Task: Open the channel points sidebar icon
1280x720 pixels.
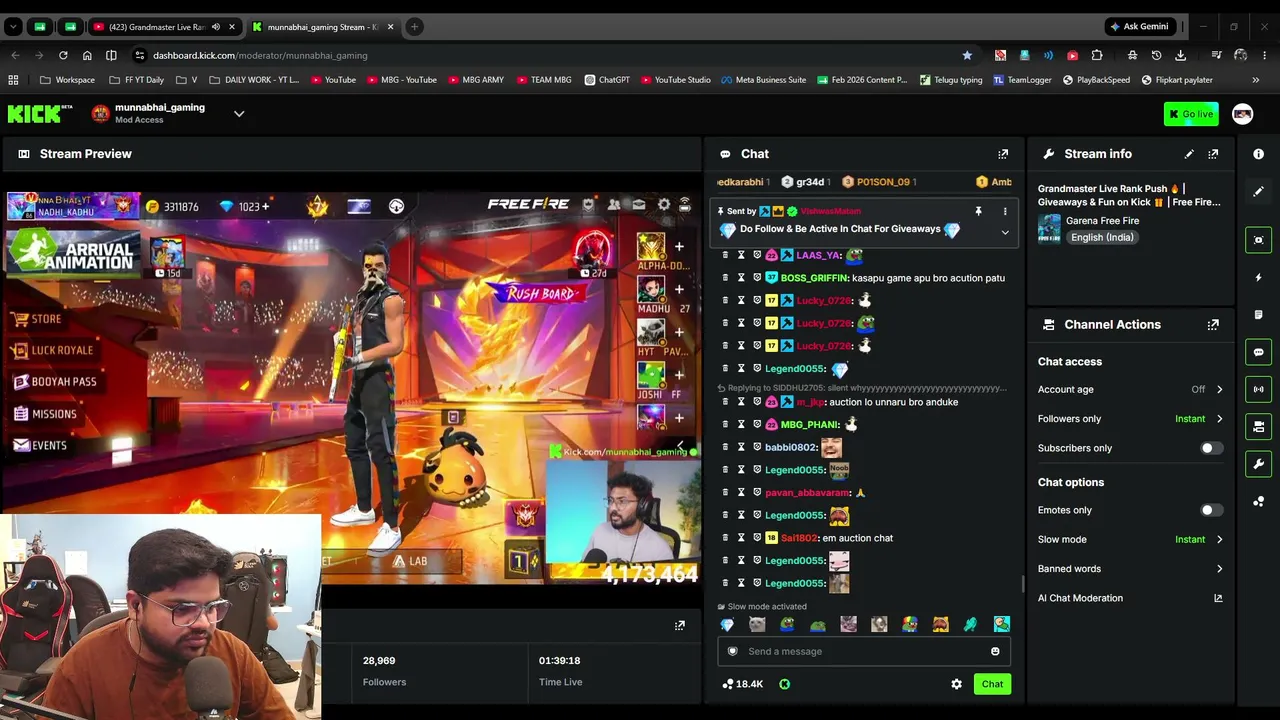Action: pos(1259,502)
